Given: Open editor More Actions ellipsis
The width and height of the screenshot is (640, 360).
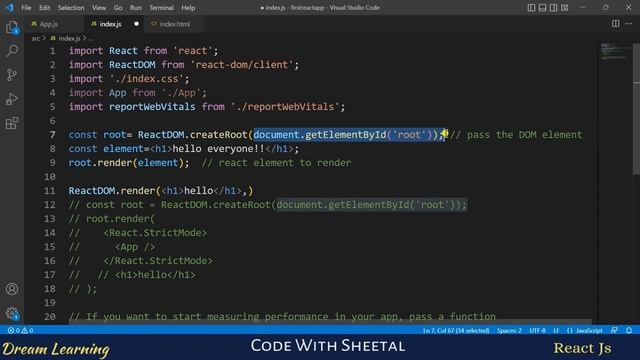Looking at the screenshot, I should point(629,24).
